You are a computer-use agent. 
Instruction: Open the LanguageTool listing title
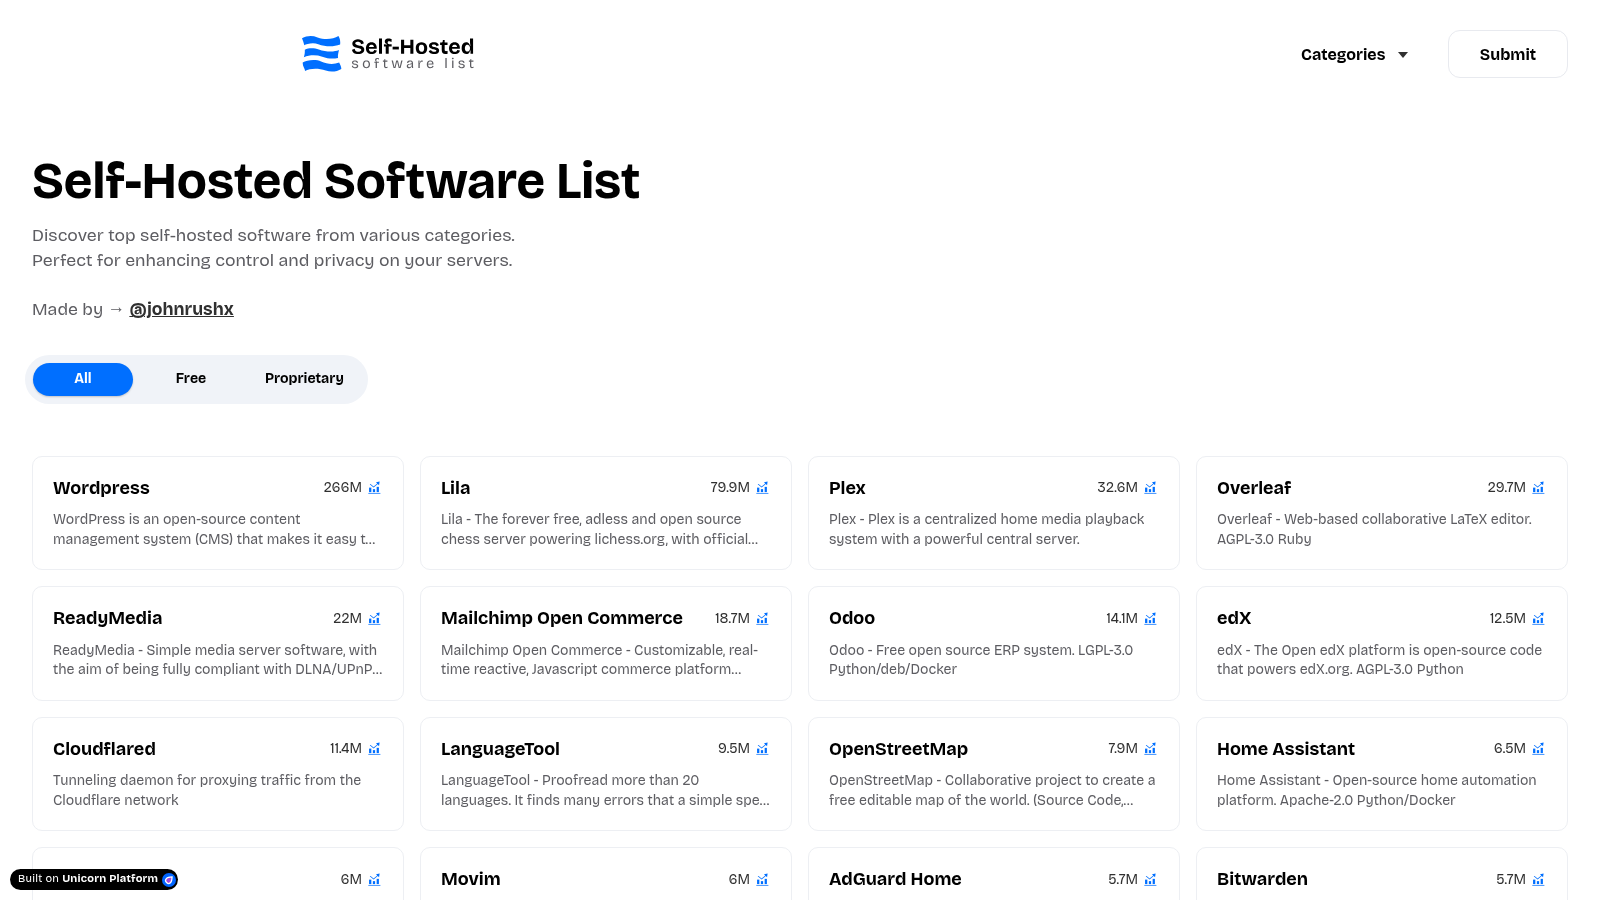[500, 749]
